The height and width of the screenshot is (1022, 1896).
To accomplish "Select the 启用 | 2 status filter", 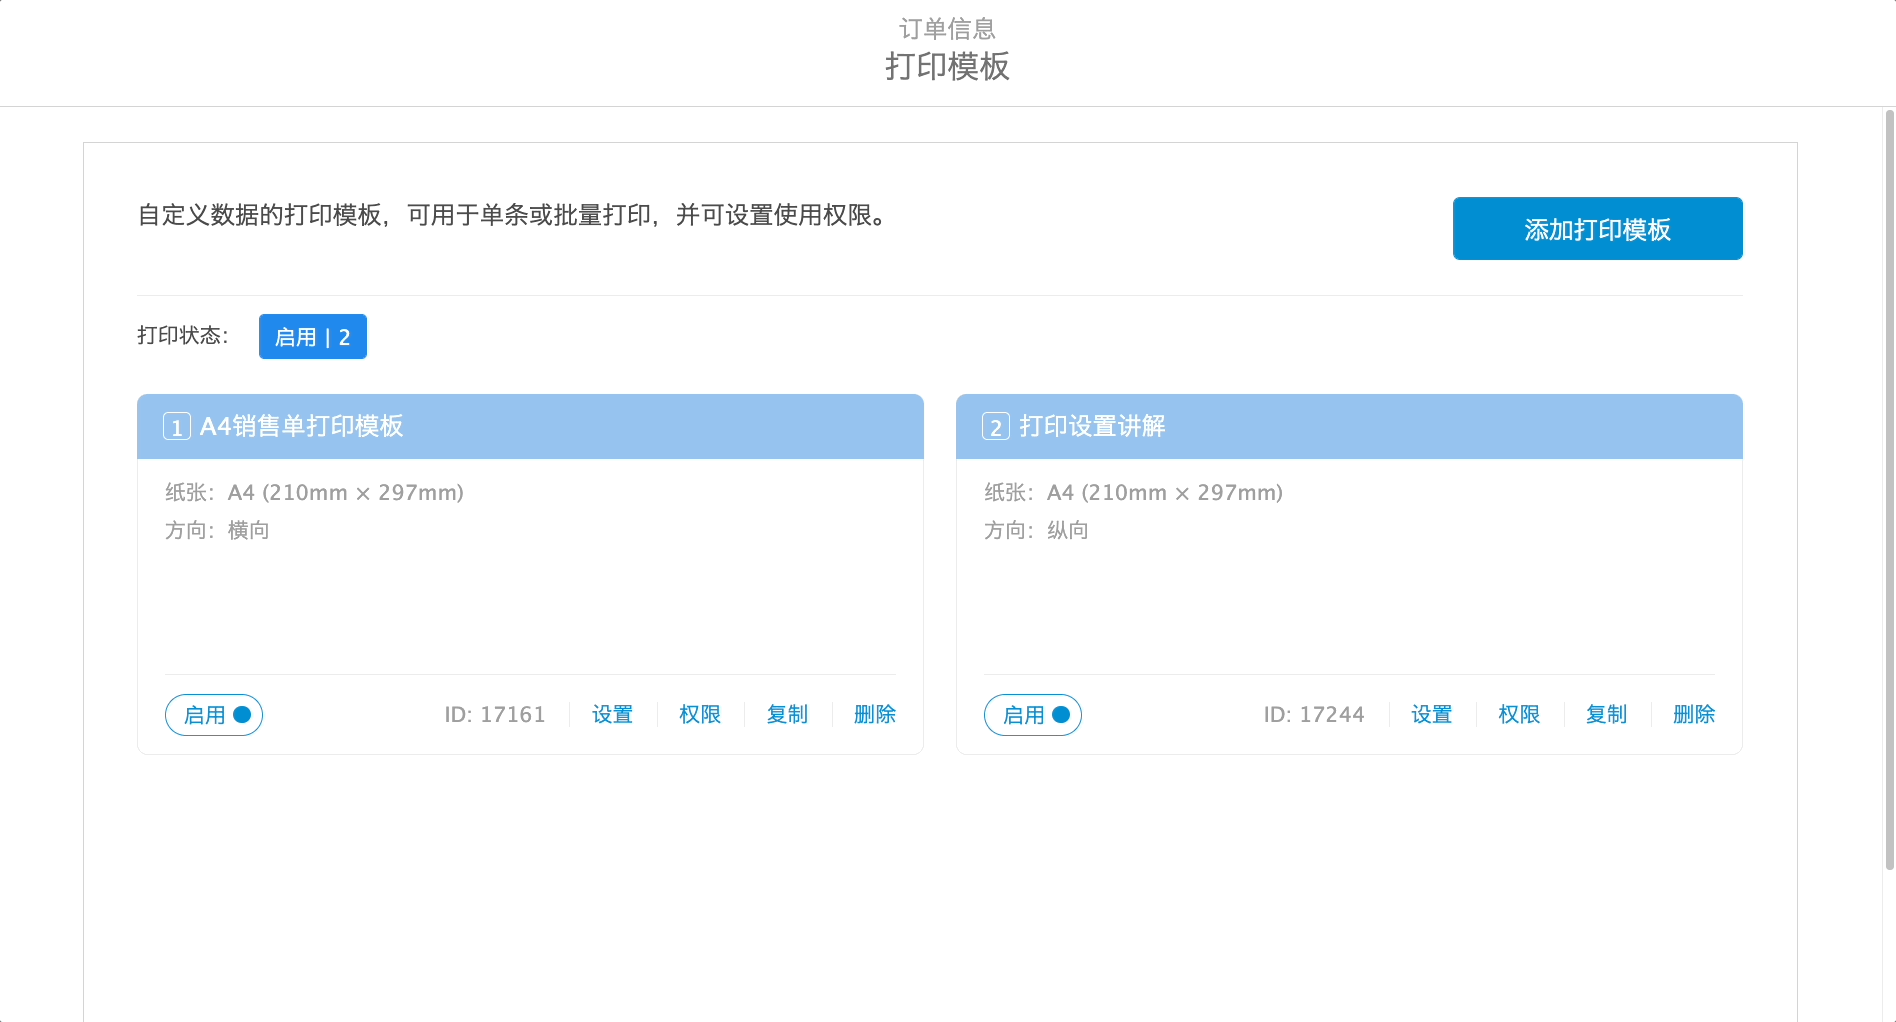I will pyautogui.click(x=313, y=336).
